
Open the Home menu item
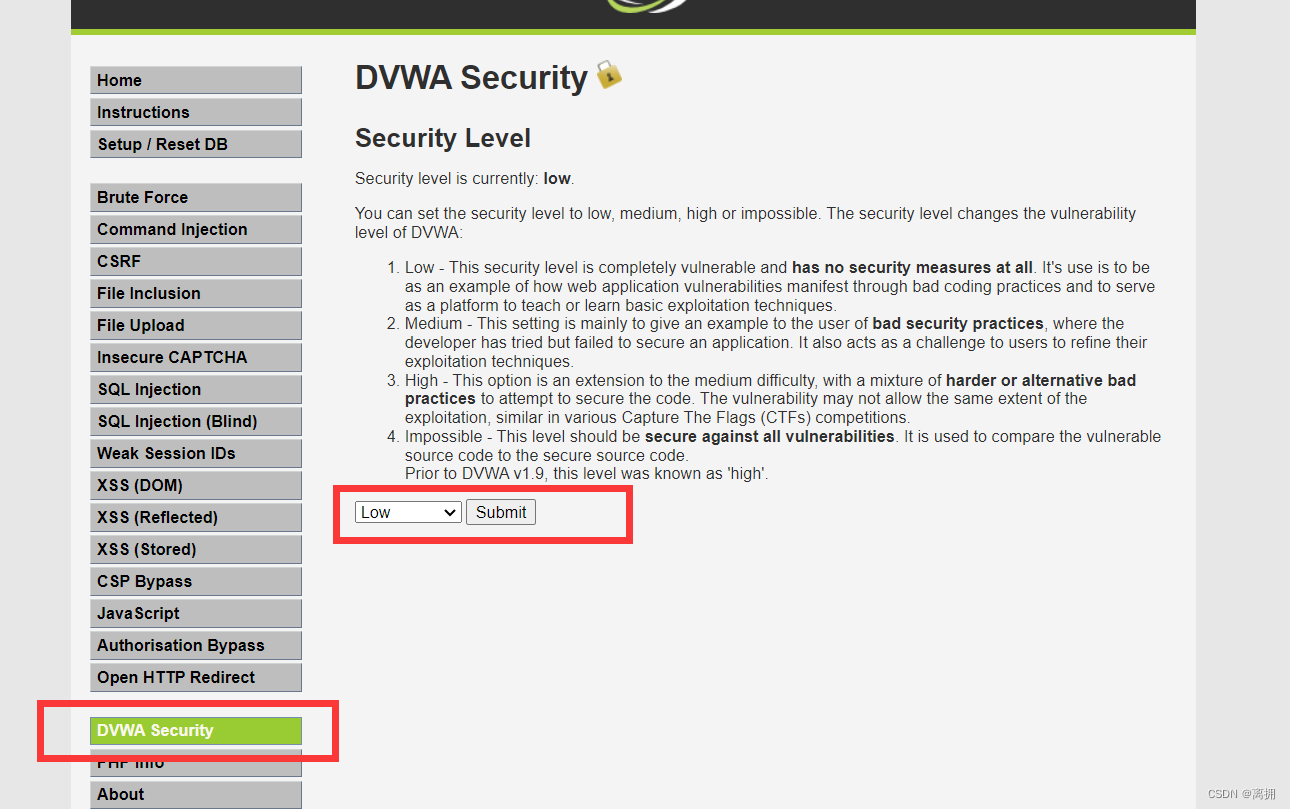196,80
